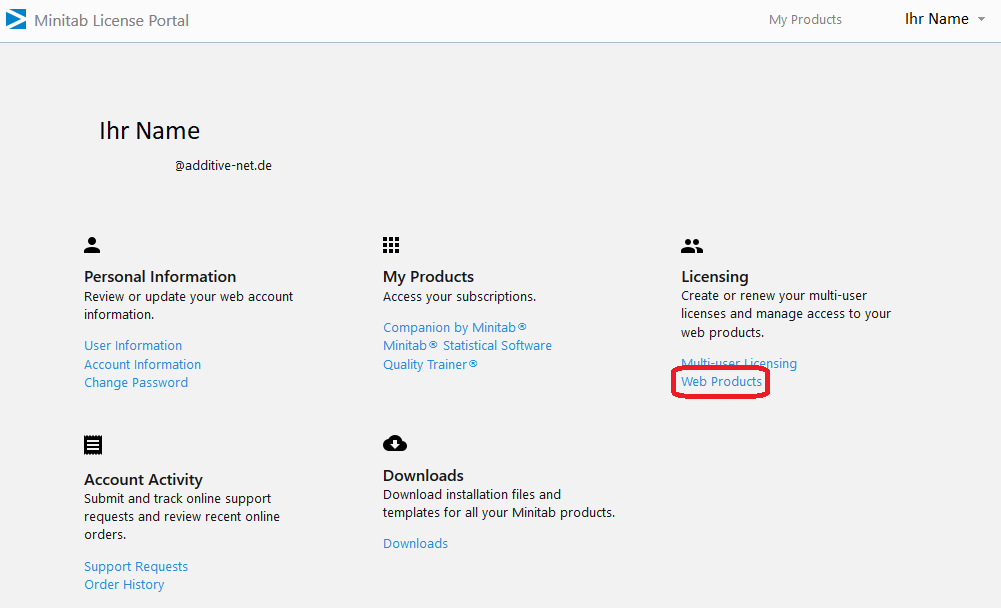Click 'Access your subscriptions.' text

pos(460,297)
